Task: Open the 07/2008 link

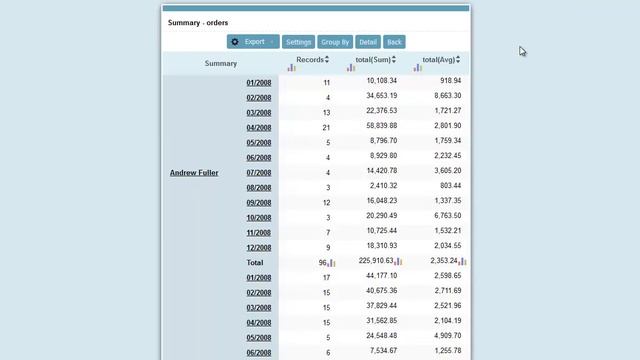Action: coord(259,173)
